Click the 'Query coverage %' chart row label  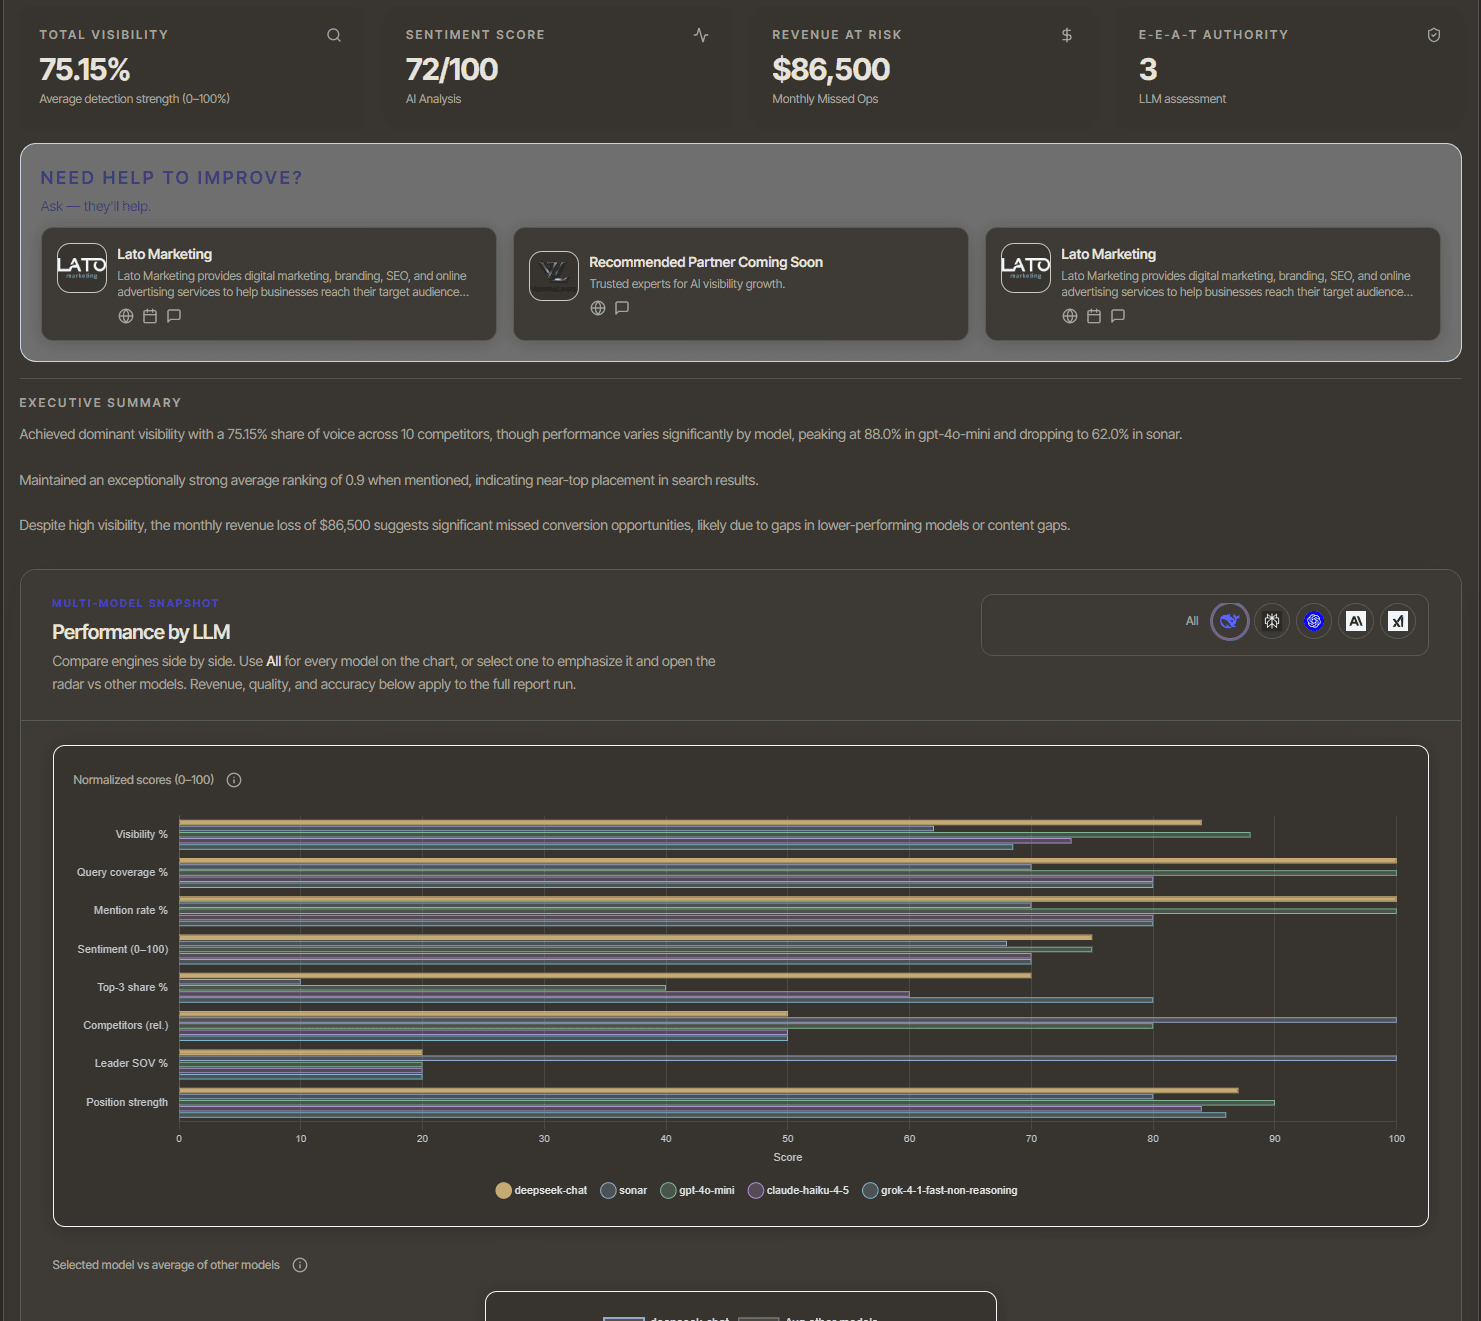coord(123,872)
